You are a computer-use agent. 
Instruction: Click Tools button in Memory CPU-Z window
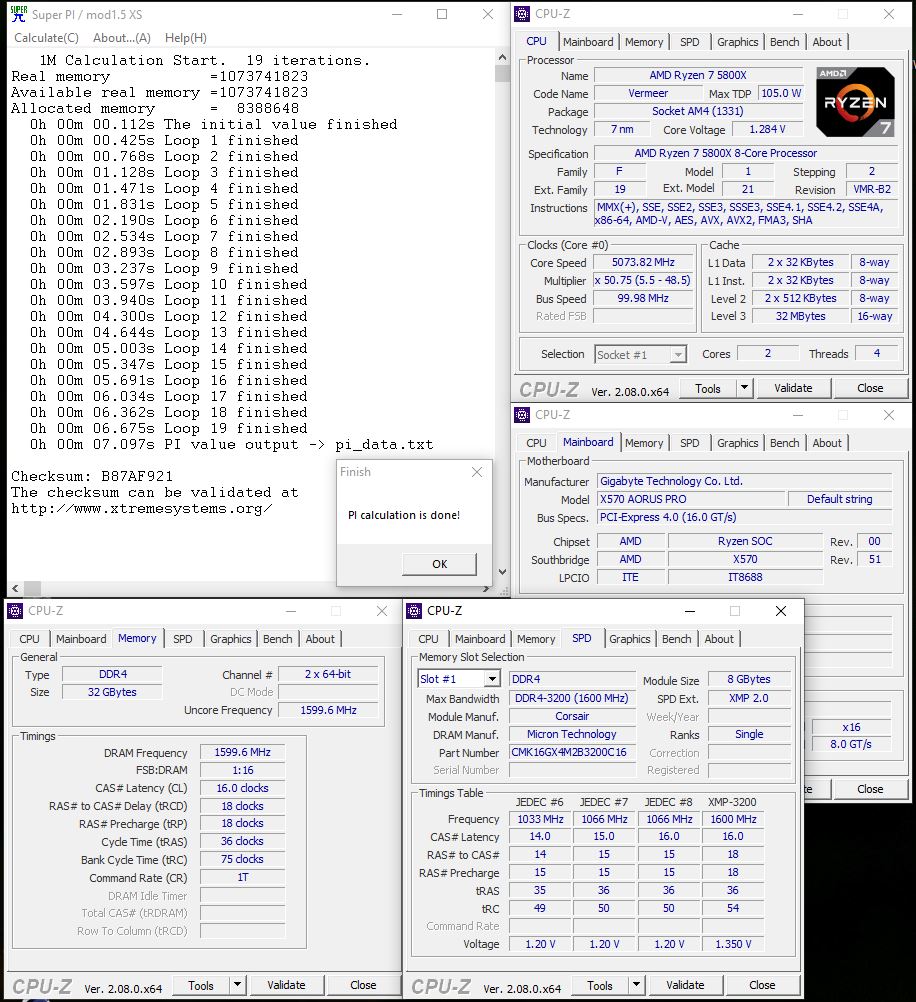pyautogui.click(x=201, y=985)
